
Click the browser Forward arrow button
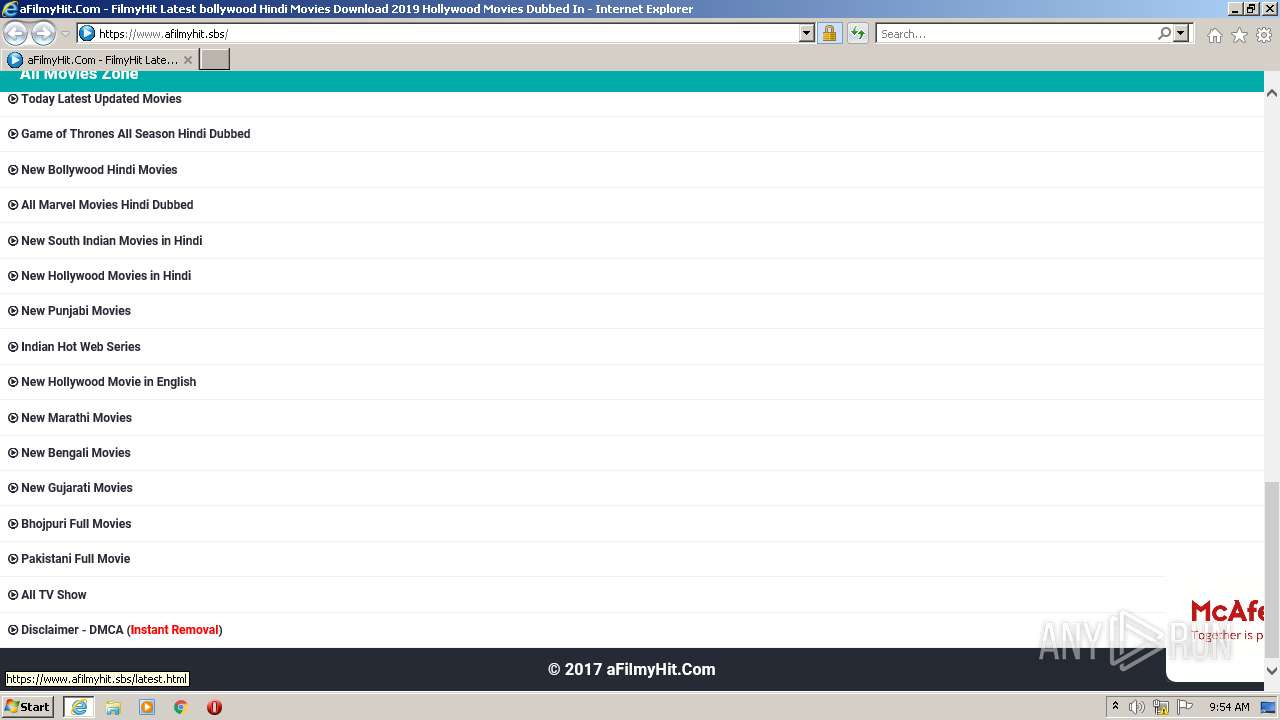pyautogui.click(x=43, y=33)
